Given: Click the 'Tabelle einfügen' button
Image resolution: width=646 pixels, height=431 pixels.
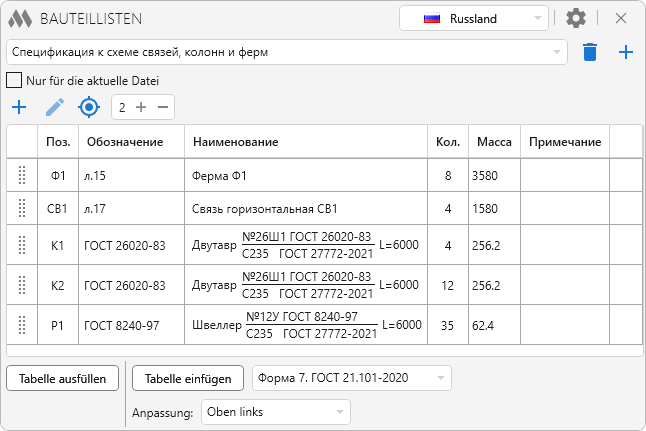Looking at the screenshot, I should pos(188,378).
